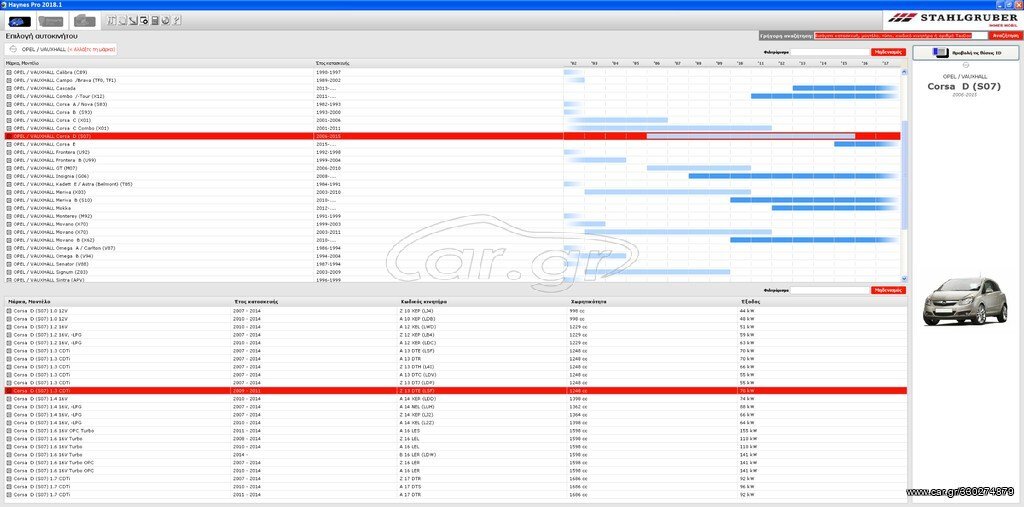
Task: Select OPEL / VAUXHALL Omega B (V94)
Action: 453,256
